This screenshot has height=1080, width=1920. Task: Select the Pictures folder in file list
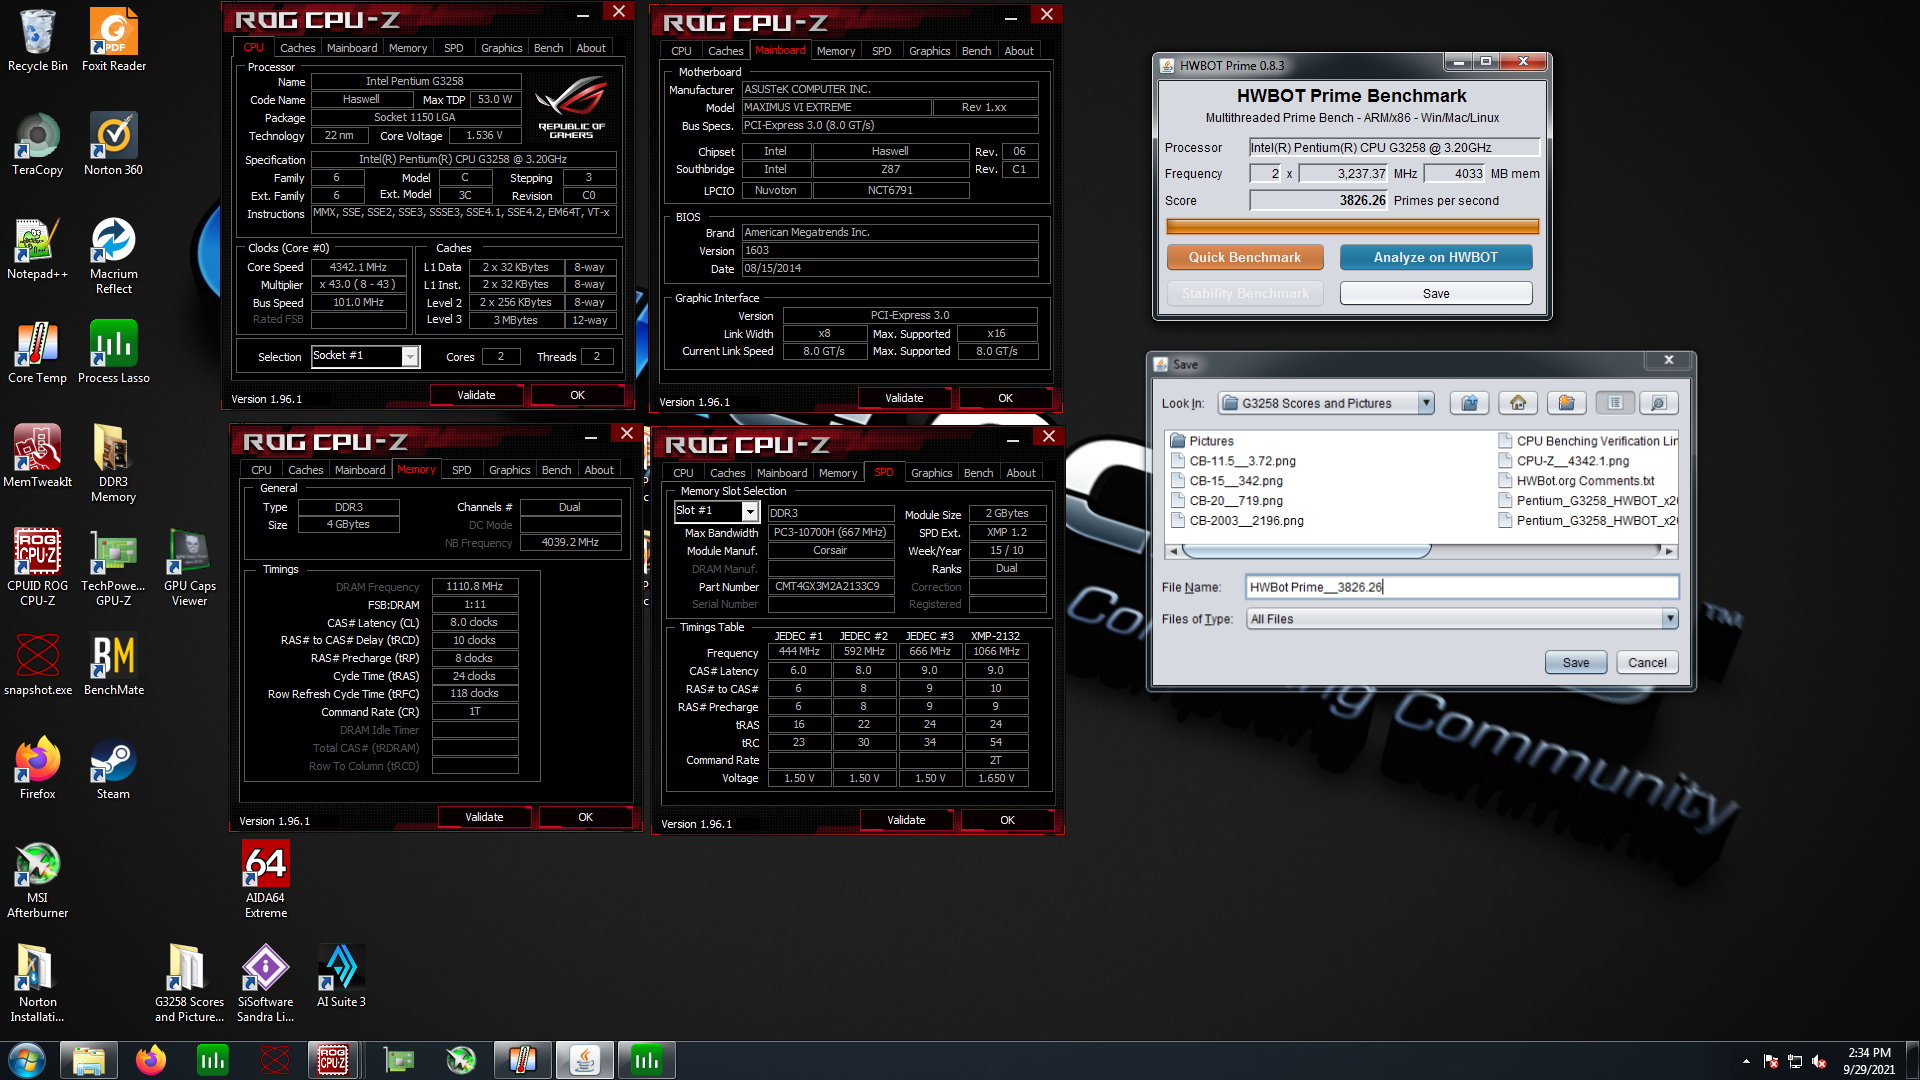1202,441
